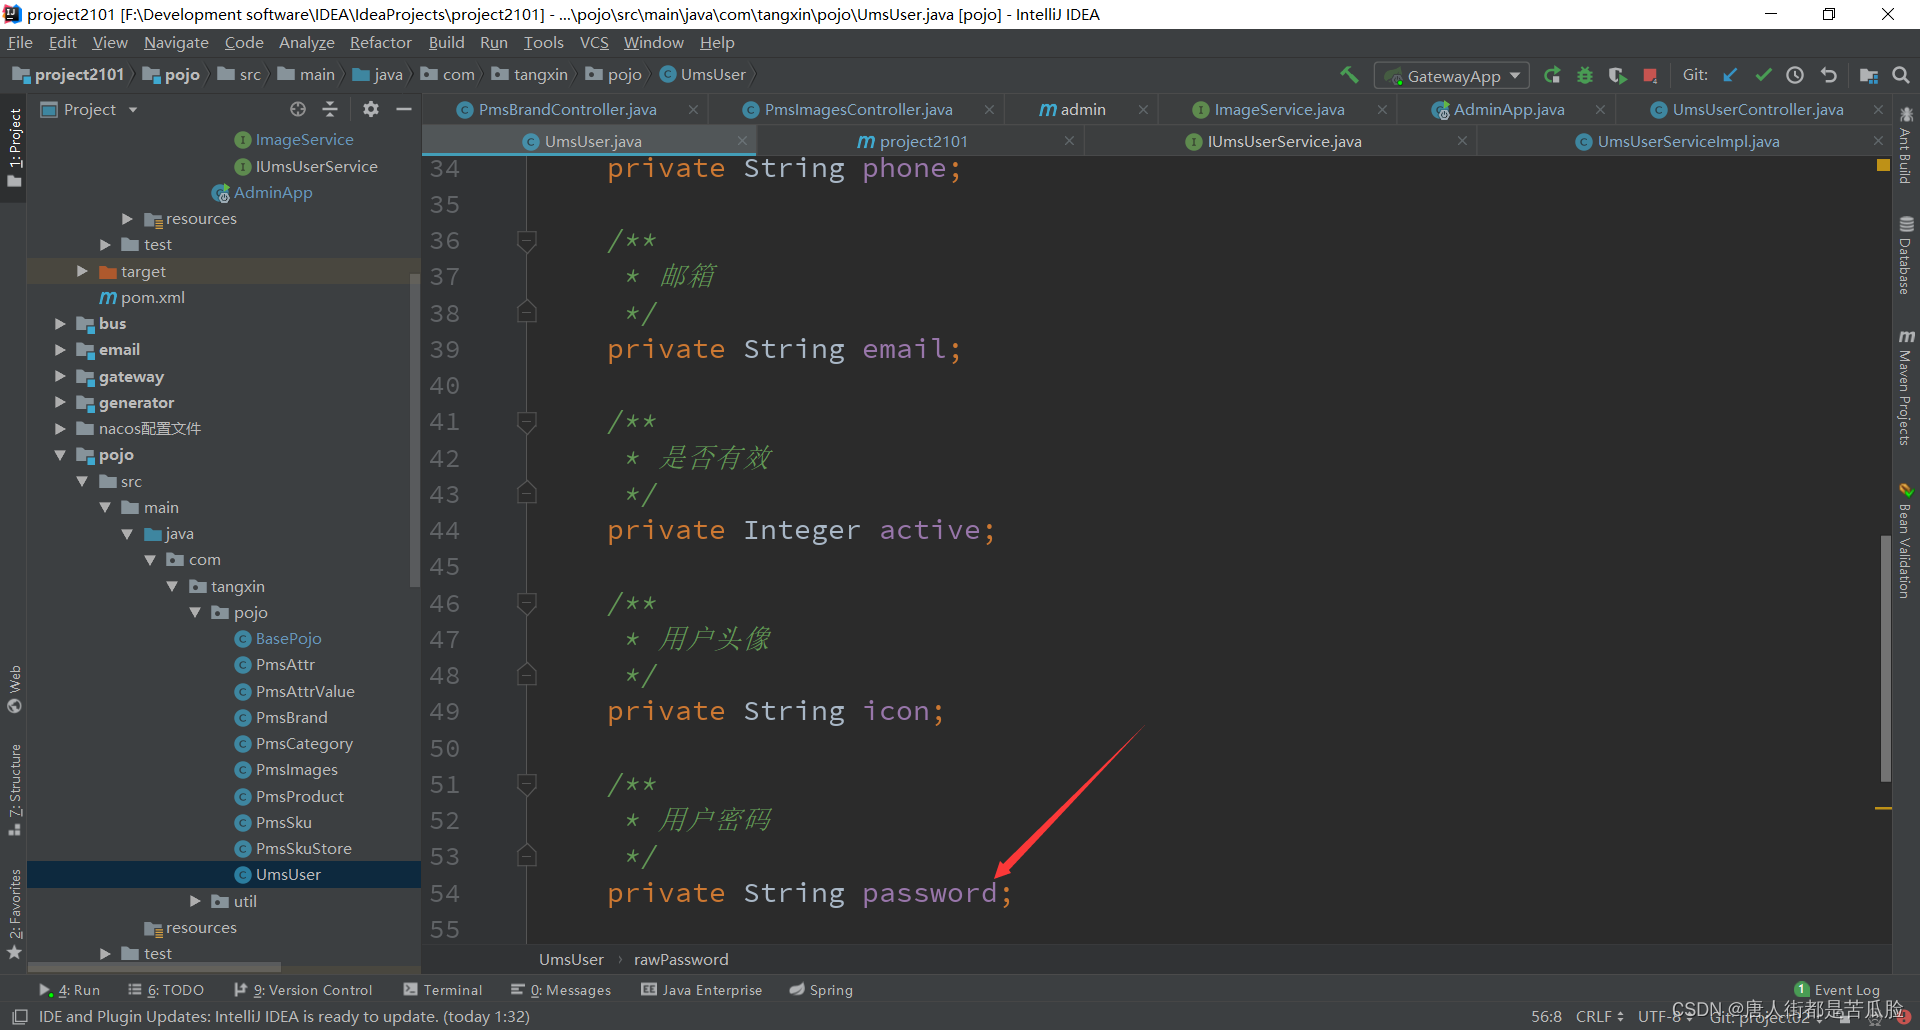
Task: Run GatewayApp with the rerun icon
Action: pyautogui.click(x=1552, y=75)
